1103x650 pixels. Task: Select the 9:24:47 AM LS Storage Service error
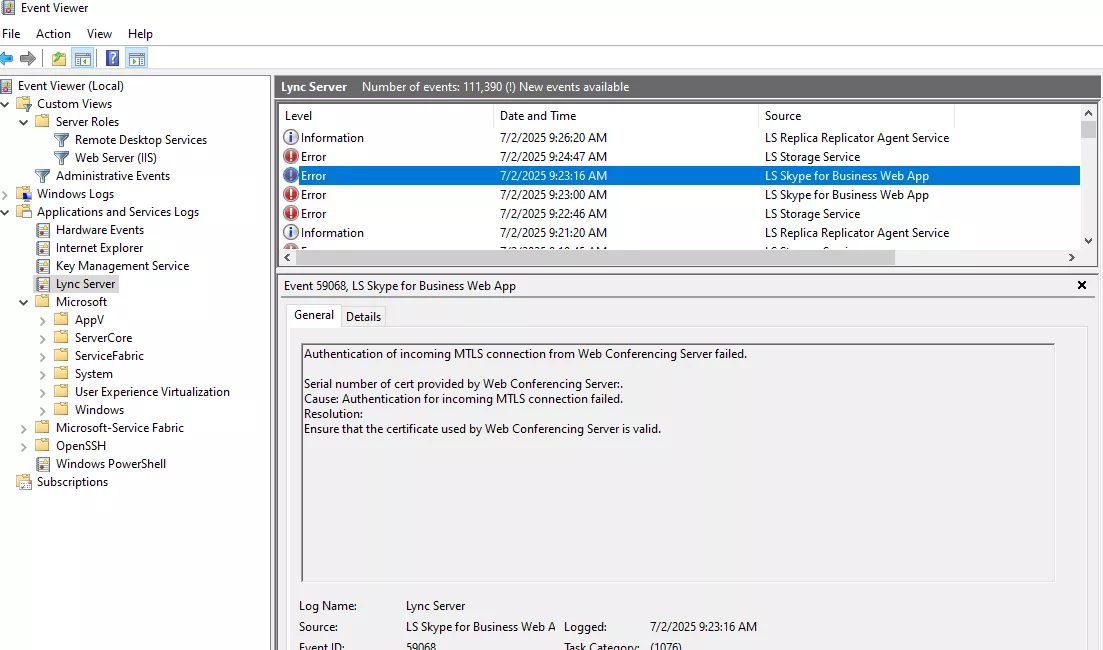pos(680,156)
